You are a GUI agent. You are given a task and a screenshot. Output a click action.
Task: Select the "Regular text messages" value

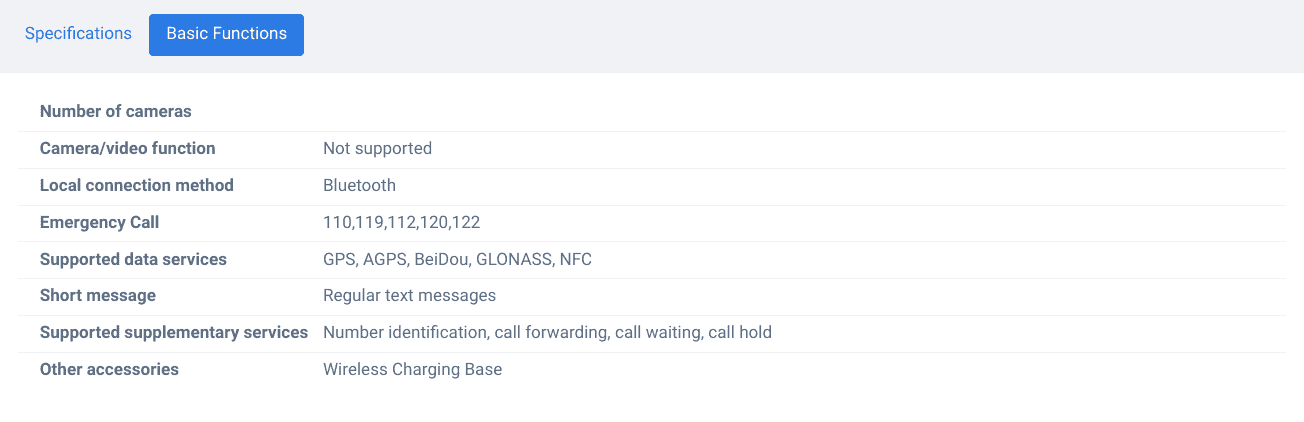409,295
